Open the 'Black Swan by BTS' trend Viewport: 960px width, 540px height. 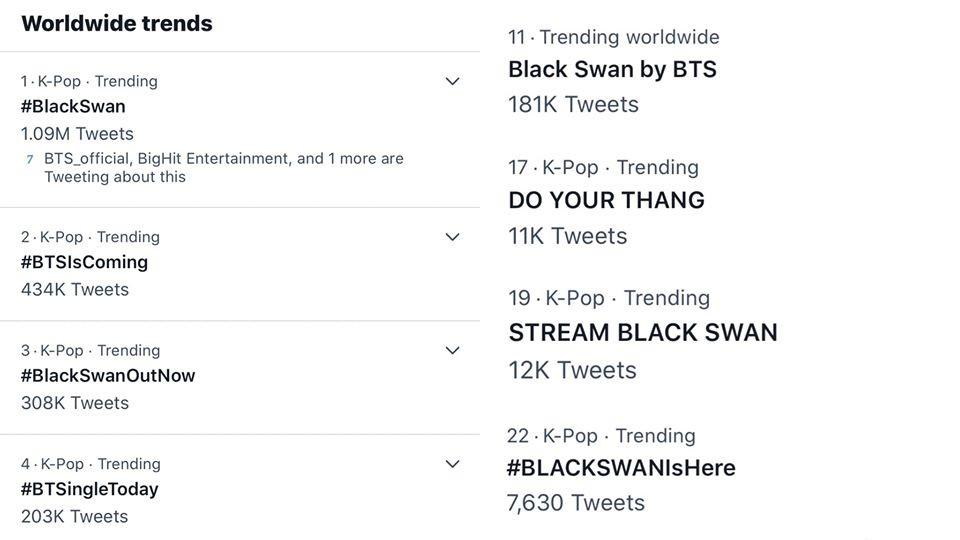pos(612,70)
